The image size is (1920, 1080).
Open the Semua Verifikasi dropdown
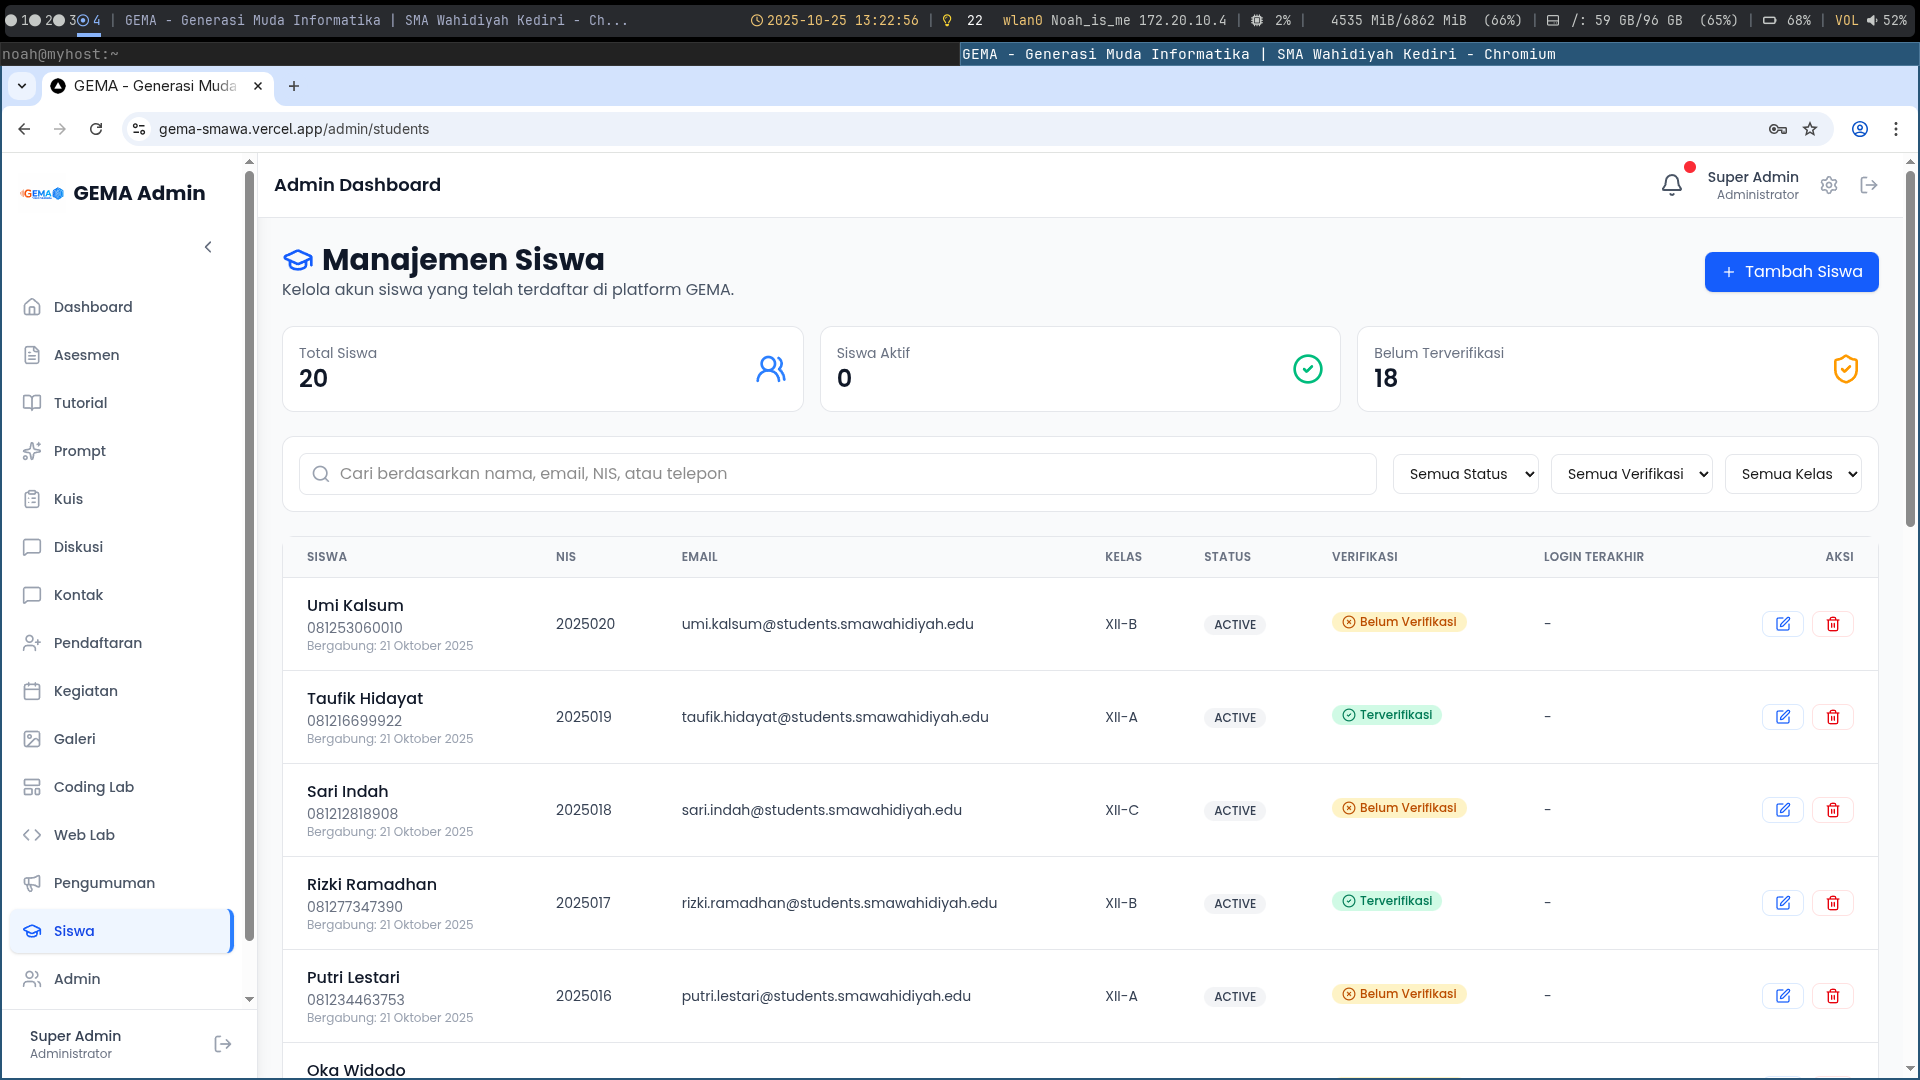(1631, 474)
